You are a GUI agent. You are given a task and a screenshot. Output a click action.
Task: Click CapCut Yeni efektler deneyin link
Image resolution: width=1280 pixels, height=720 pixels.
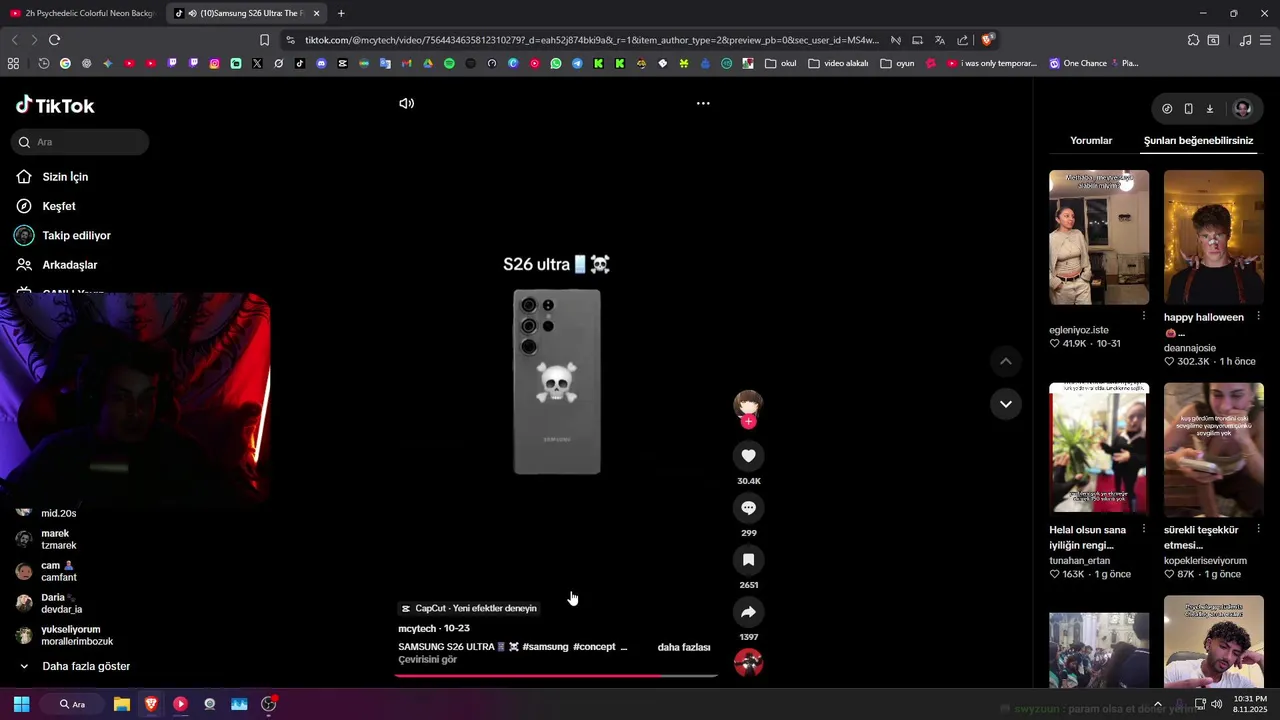(469, 608)
